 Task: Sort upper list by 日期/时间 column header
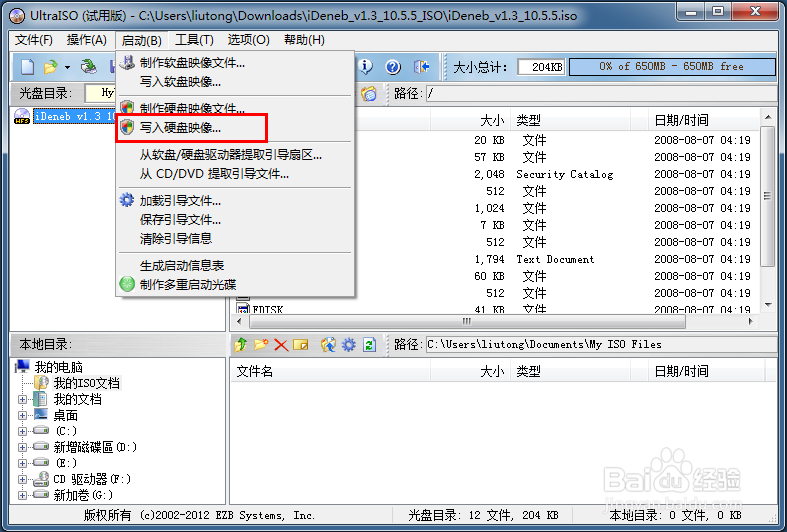(x=703, y=120)
